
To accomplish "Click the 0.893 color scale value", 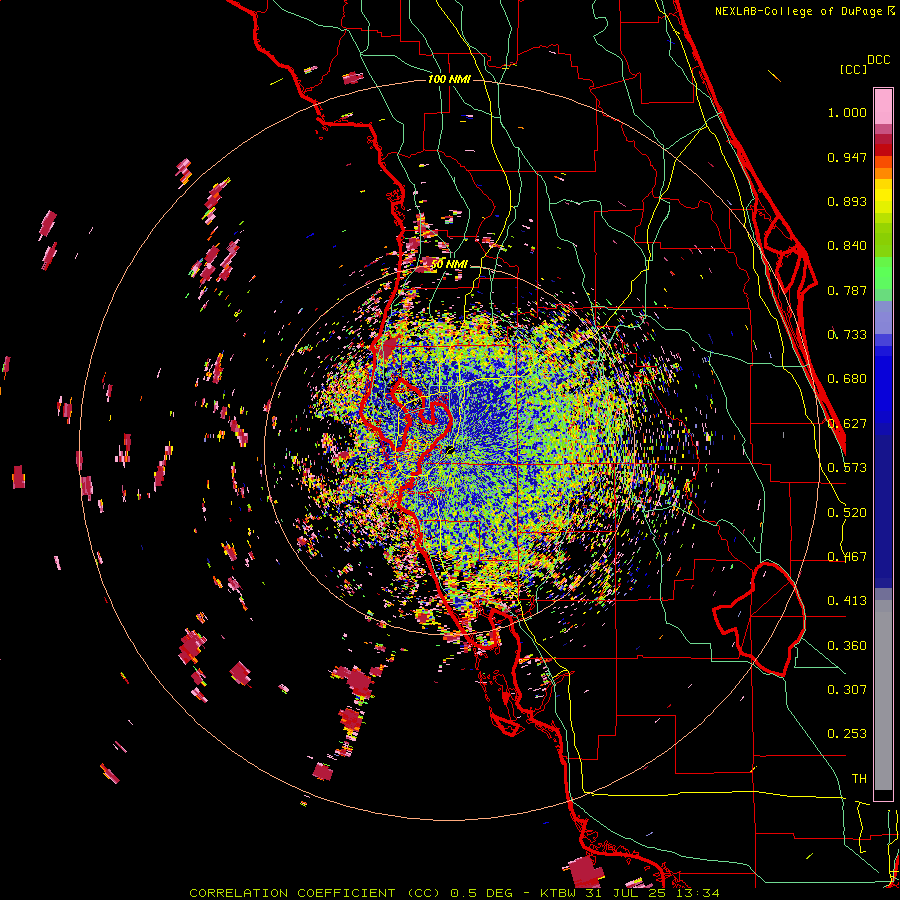I will pos(847,201).
